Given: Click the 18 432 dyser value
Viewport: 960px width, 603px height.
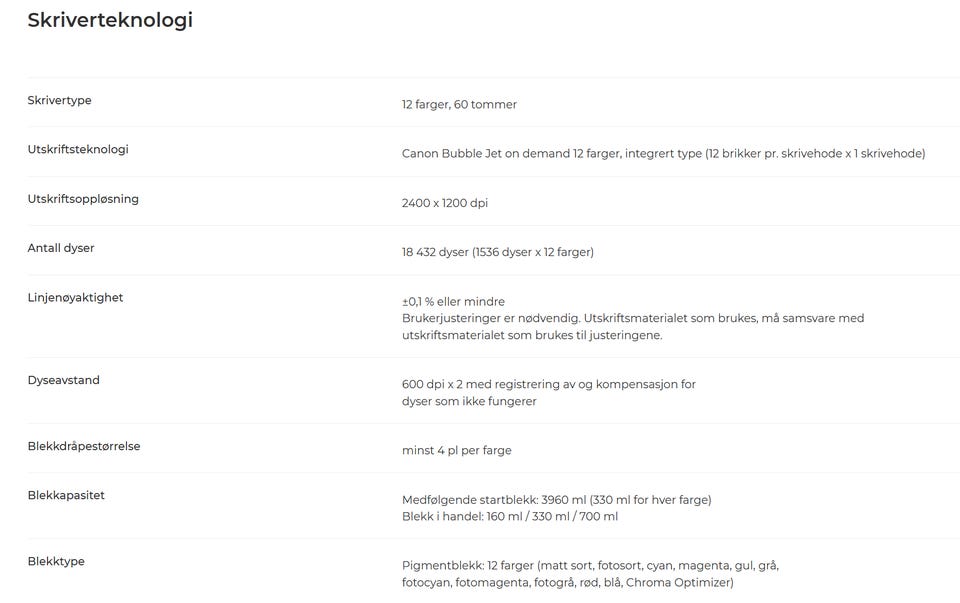Looking at the screenshot, I should (498, 252).
